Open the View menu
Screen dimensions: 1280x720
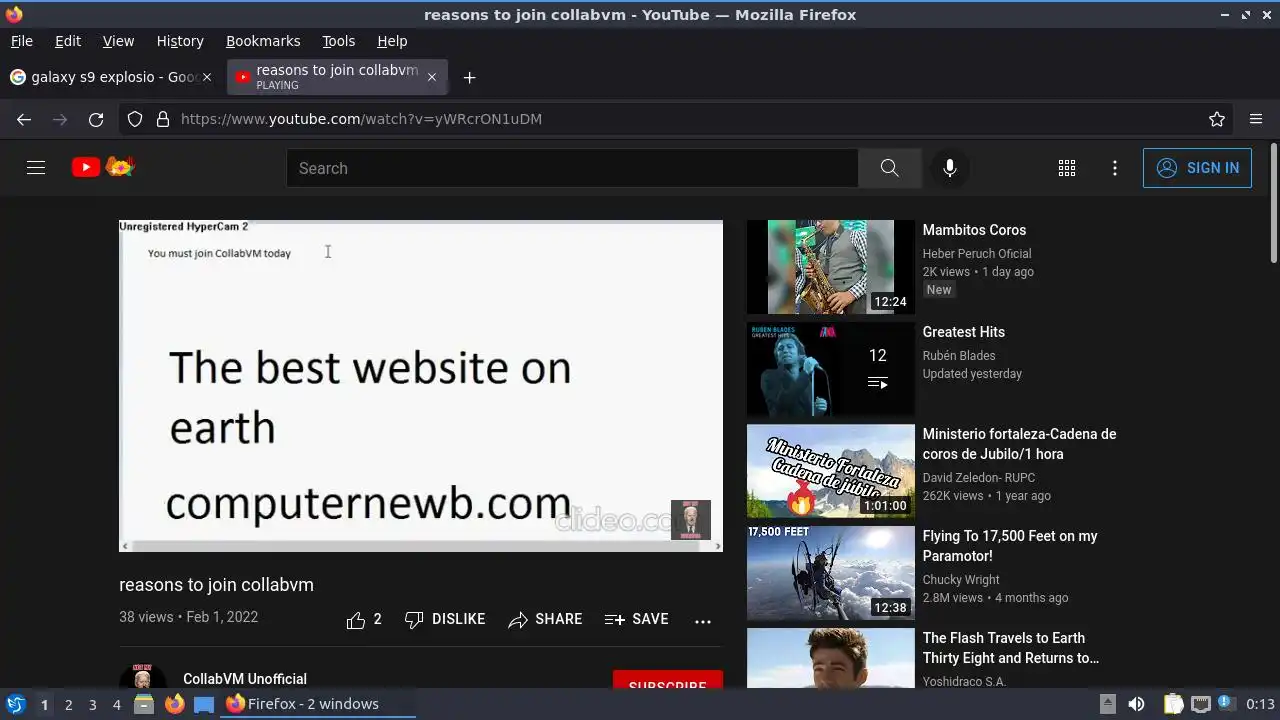click(118, 41)
